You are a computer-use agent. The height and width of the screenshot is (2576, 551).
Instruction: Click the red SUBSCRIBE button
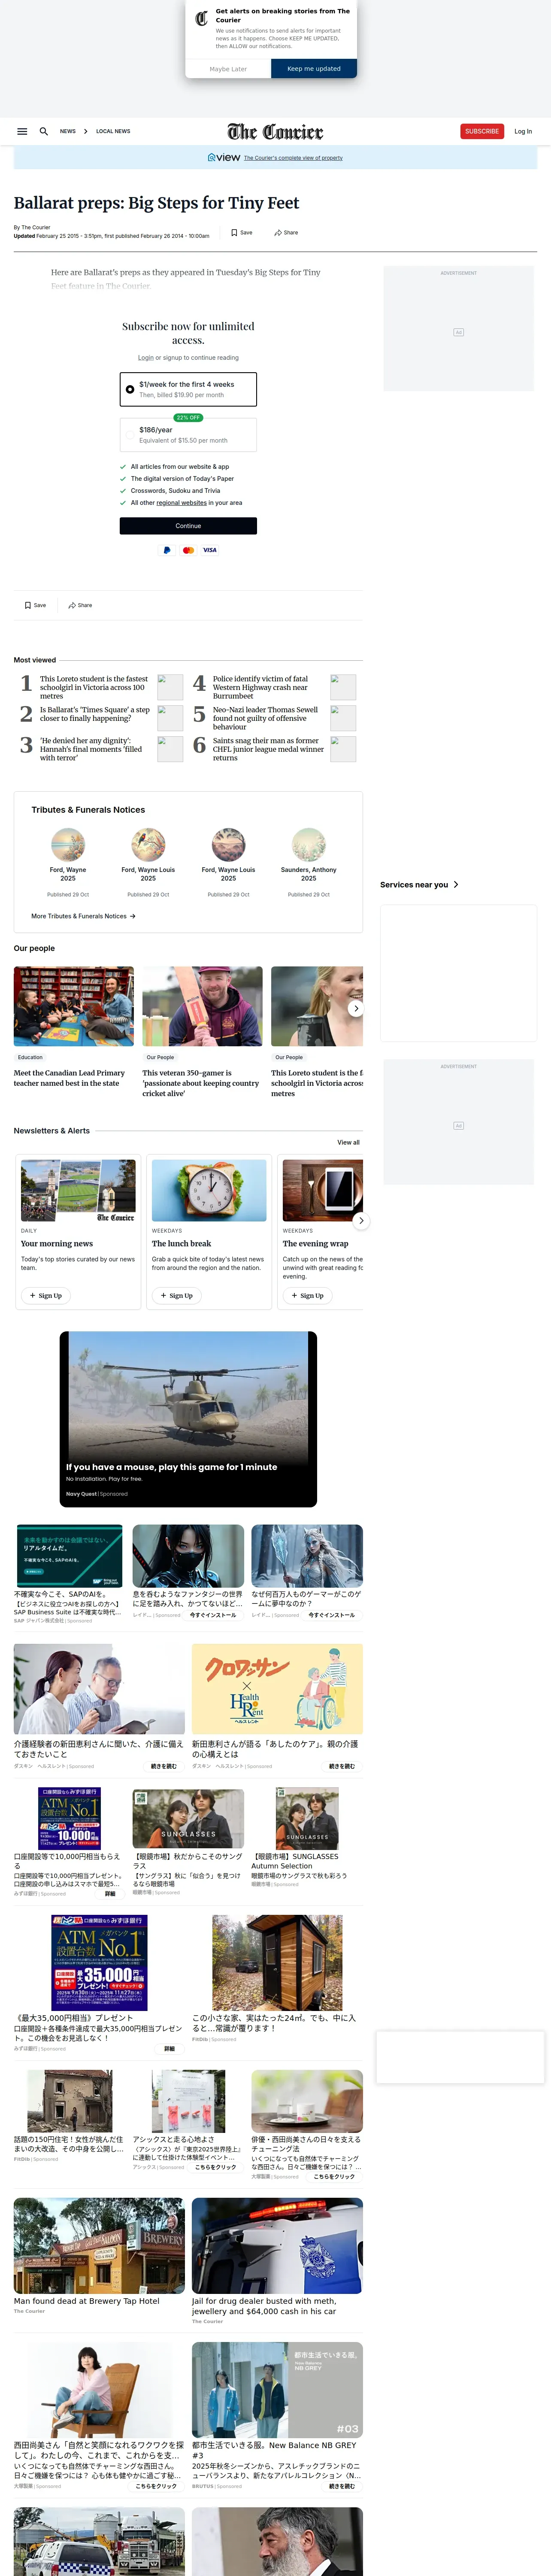(482, 131)
